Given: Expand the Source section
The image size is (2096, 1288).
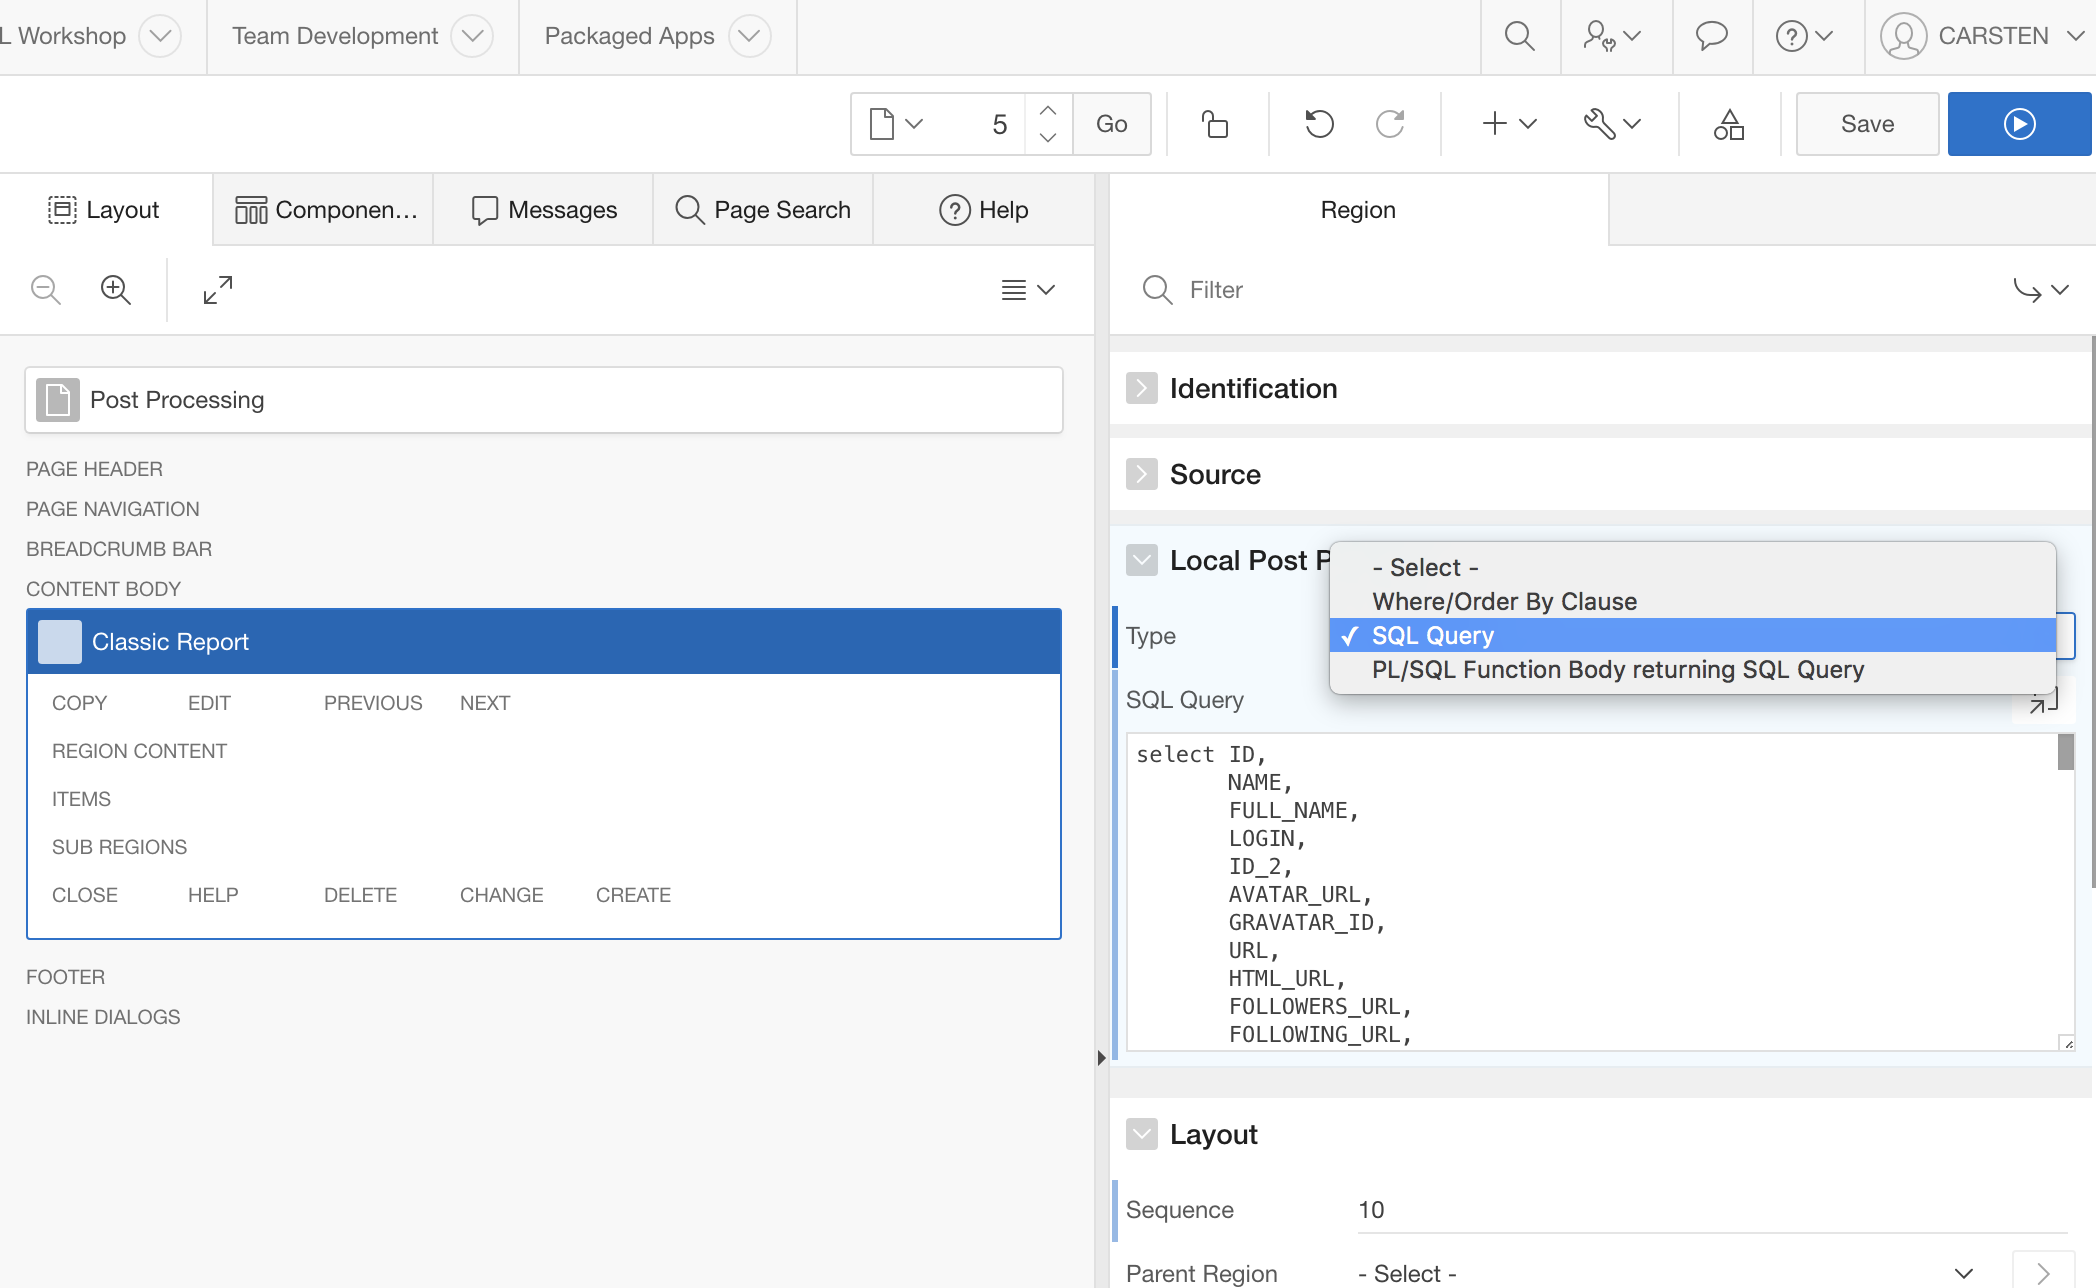Looking at the screenshot, I should pyautogui.click(x=1141, y=474).
